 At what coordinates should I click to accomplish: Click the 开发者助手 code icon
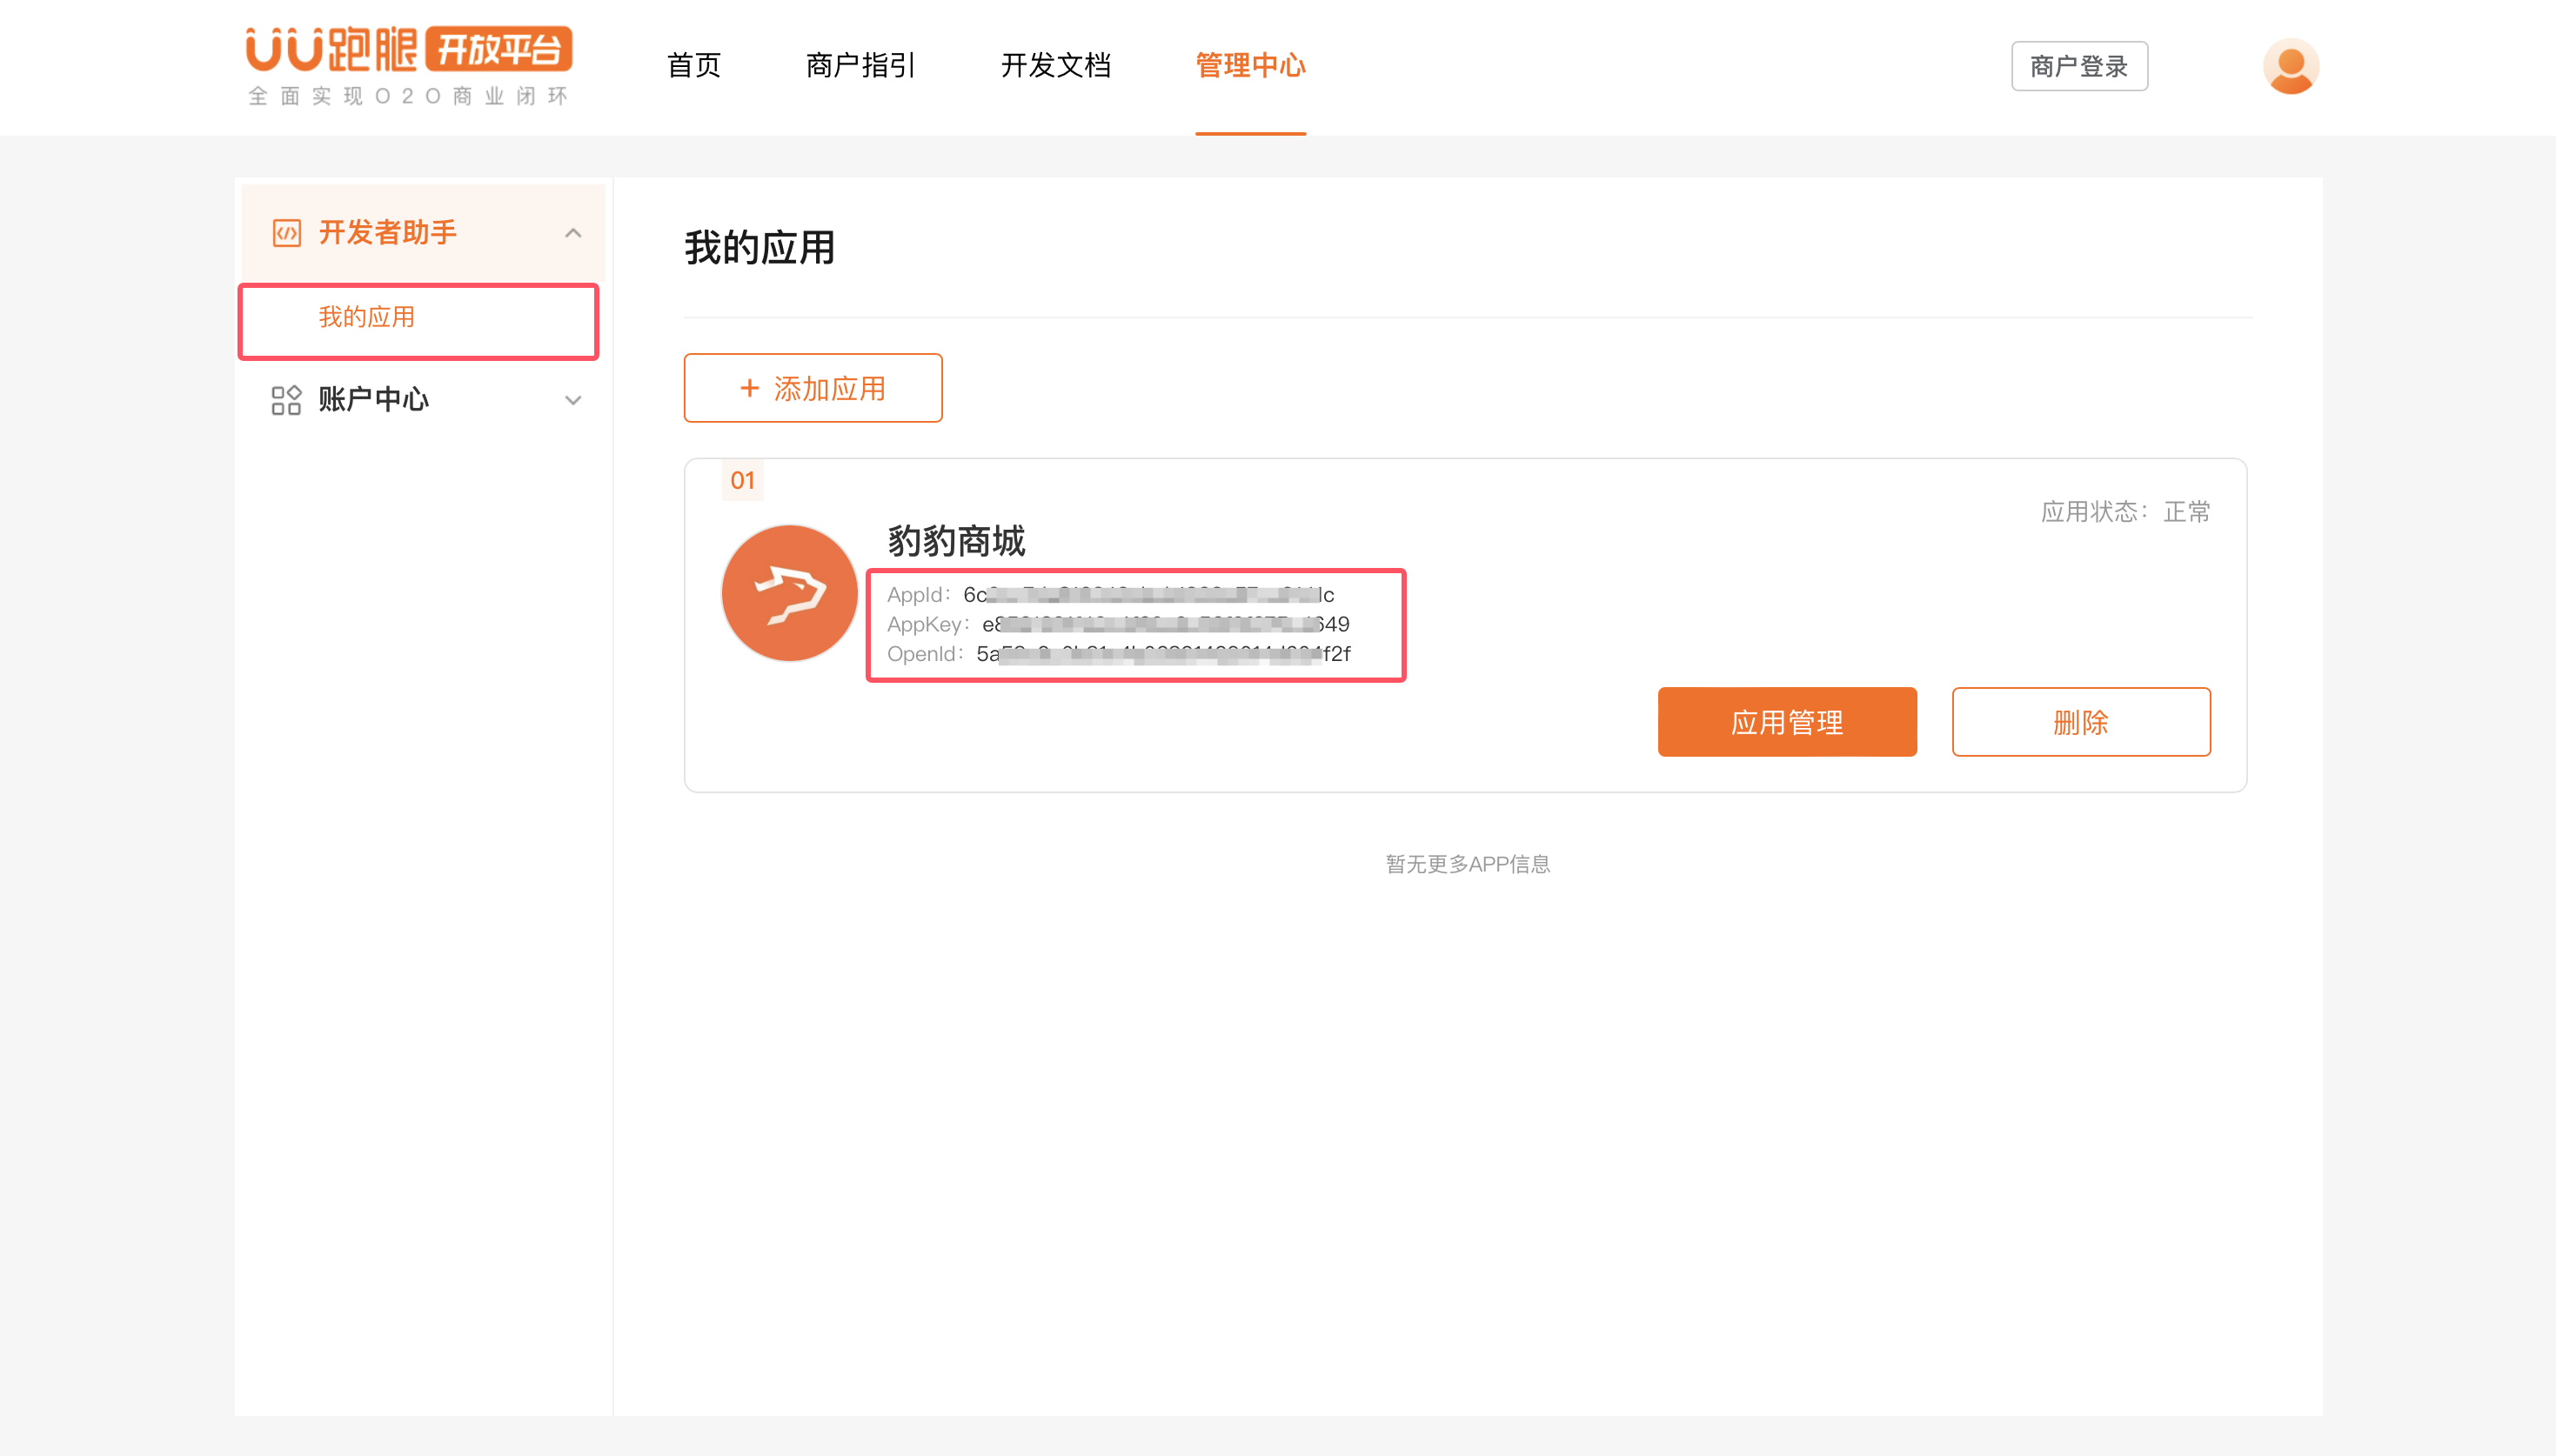point(286,233)
